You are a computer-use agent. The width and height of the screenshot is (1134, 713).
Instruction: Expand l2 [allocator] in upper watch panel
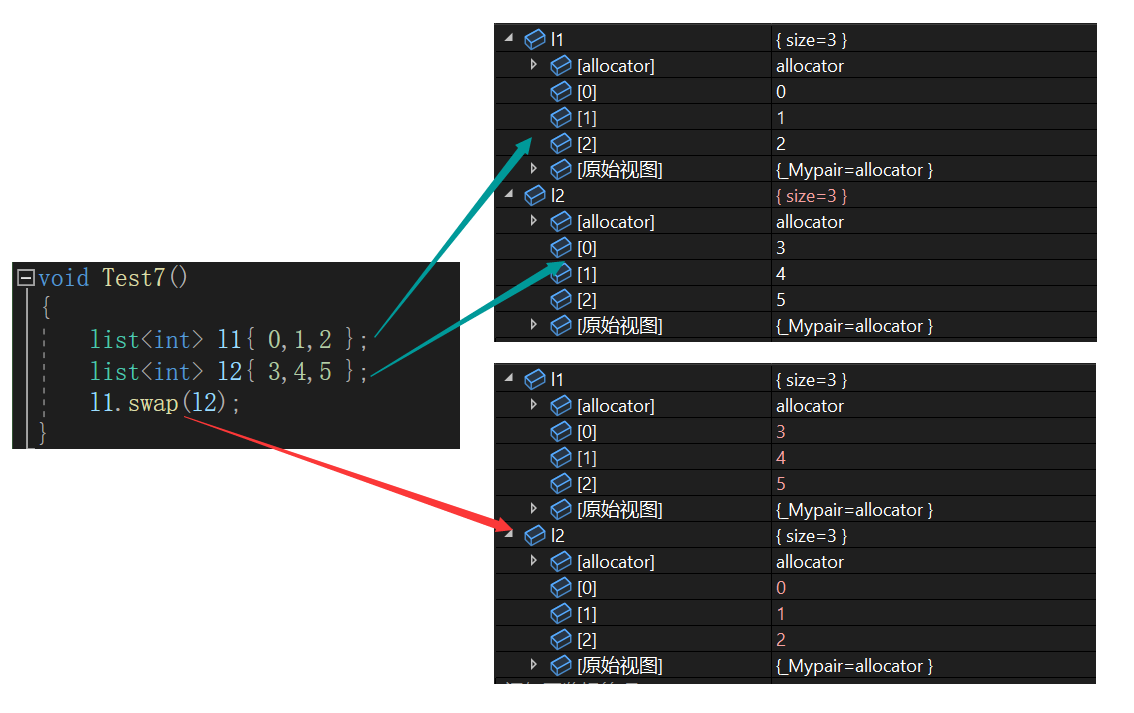(534, 221)
